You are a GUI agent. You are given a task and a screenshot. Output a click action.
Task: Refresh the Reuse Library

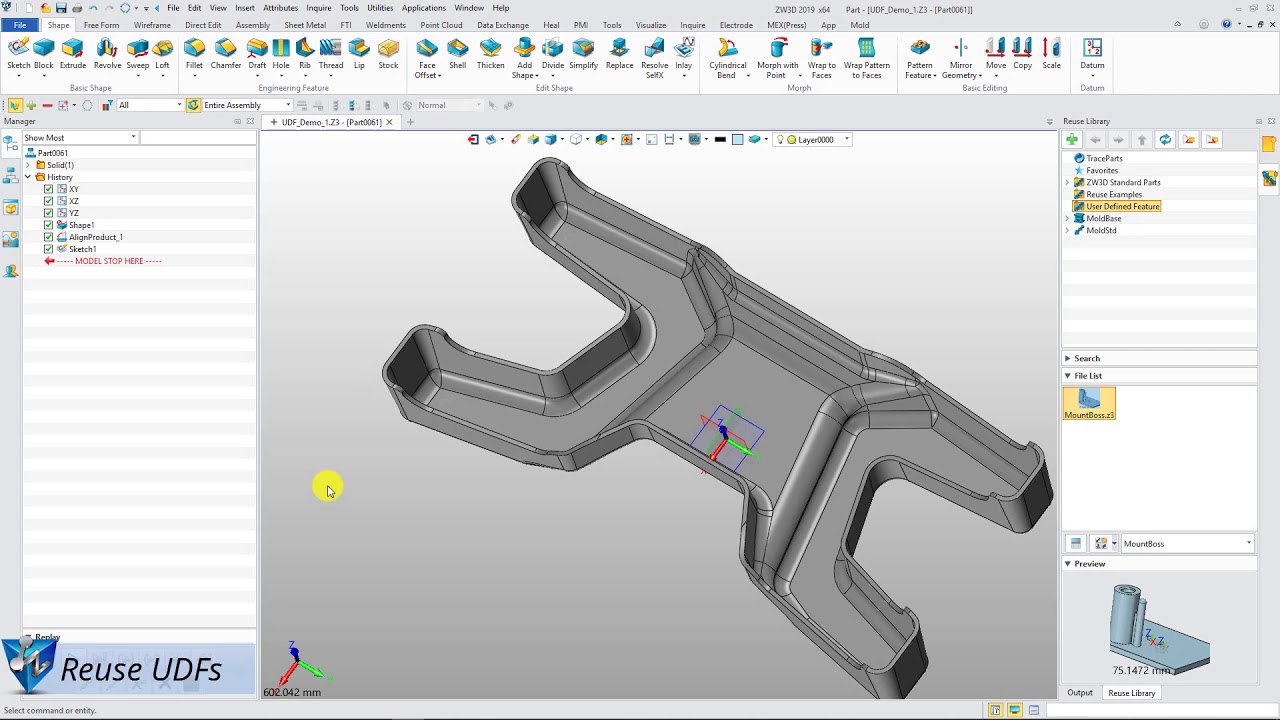pyautogui.click(x=1165, y=140)
